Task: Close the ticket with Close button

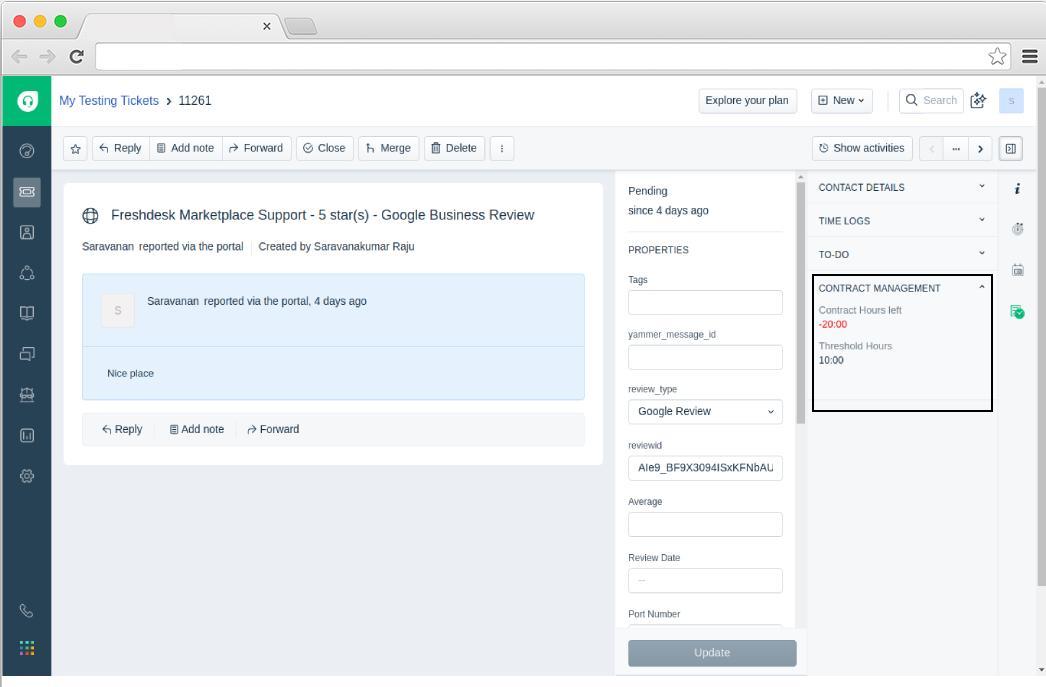Action: click(x=325, y=148)
